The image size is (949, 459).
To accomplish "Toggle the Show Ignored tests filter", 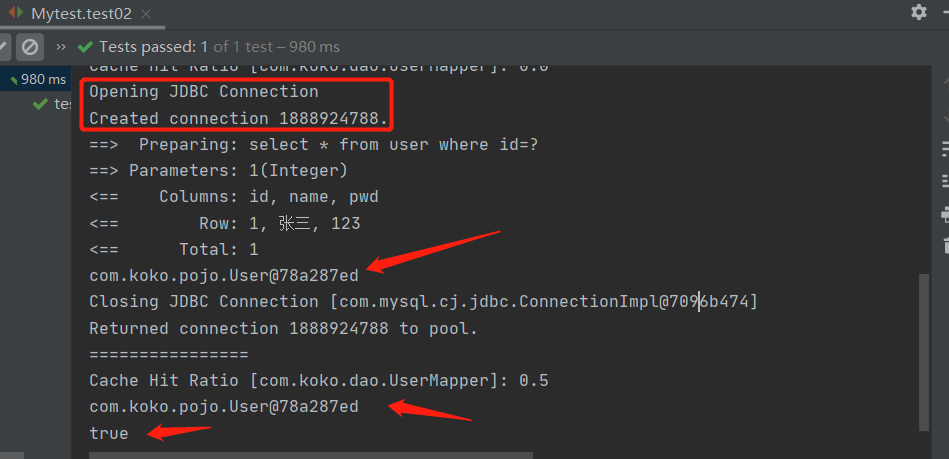I will pyautogui.click(x=30, y=47).
